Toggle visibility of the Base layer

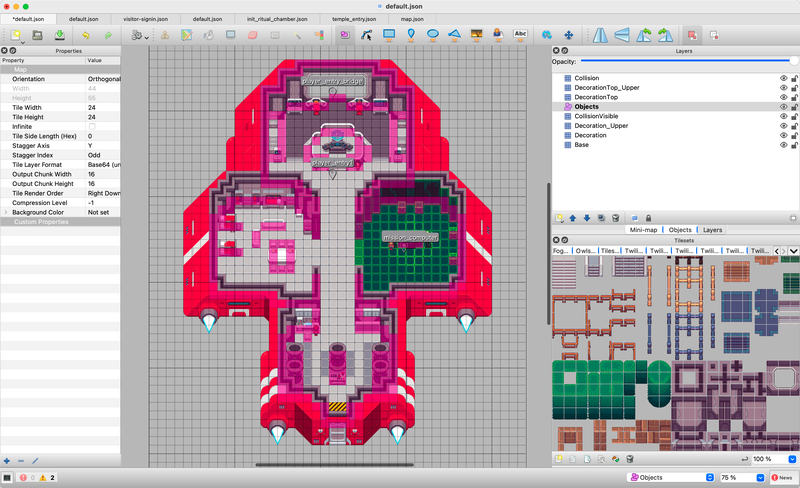[783, 145]
